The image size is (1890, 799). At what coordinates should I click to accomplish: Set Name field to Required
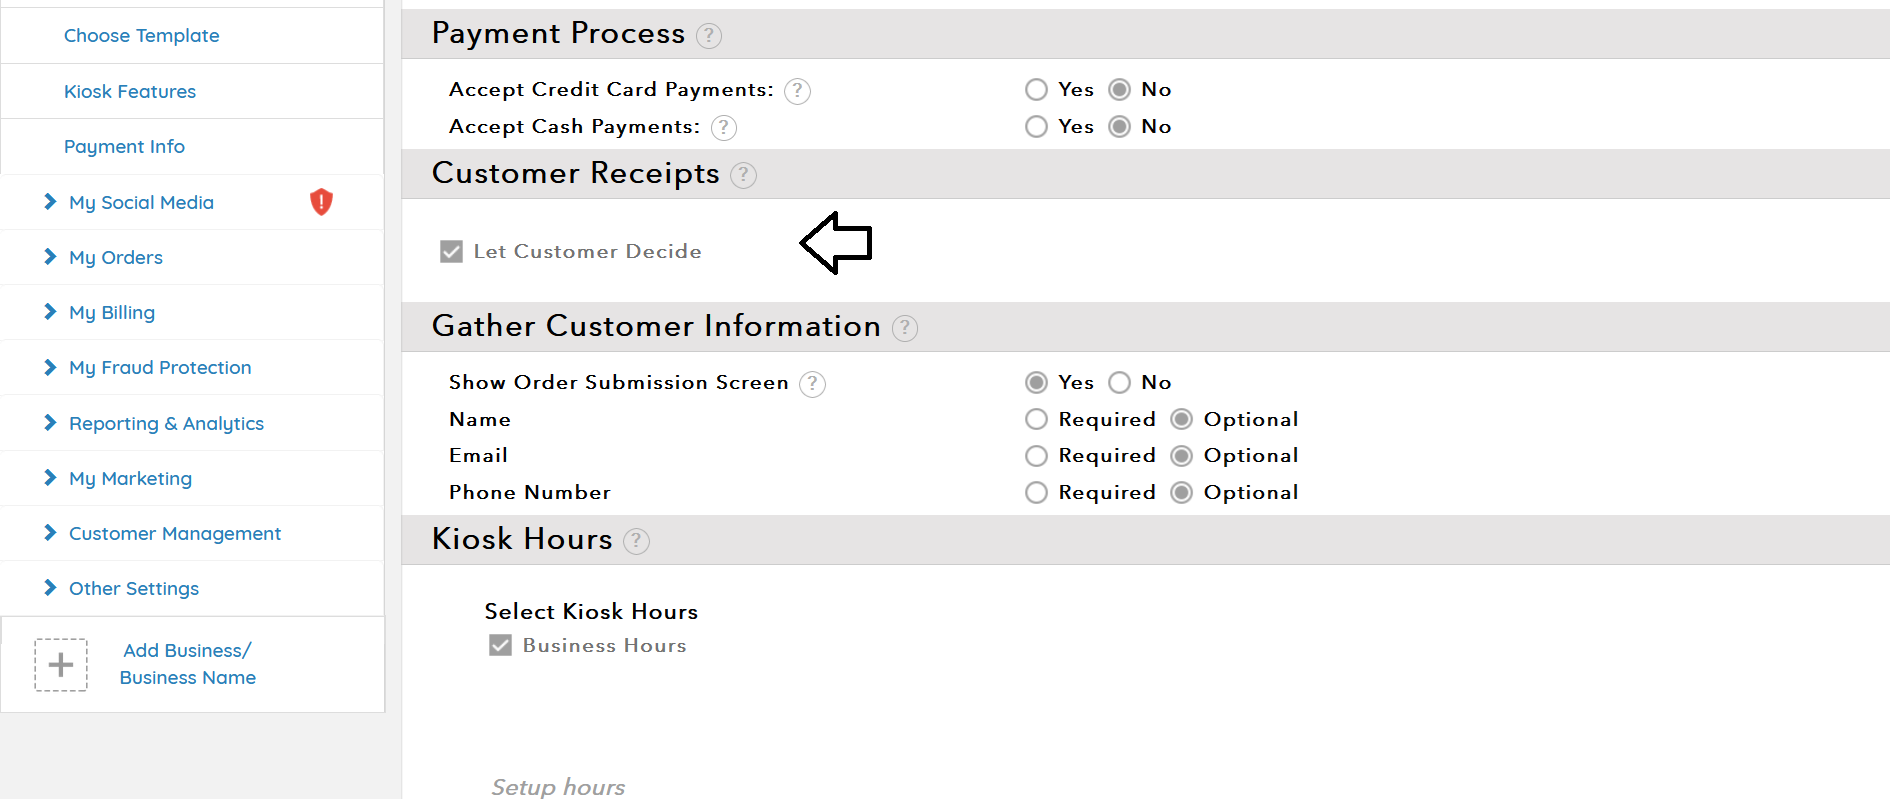pos(1037,419)
